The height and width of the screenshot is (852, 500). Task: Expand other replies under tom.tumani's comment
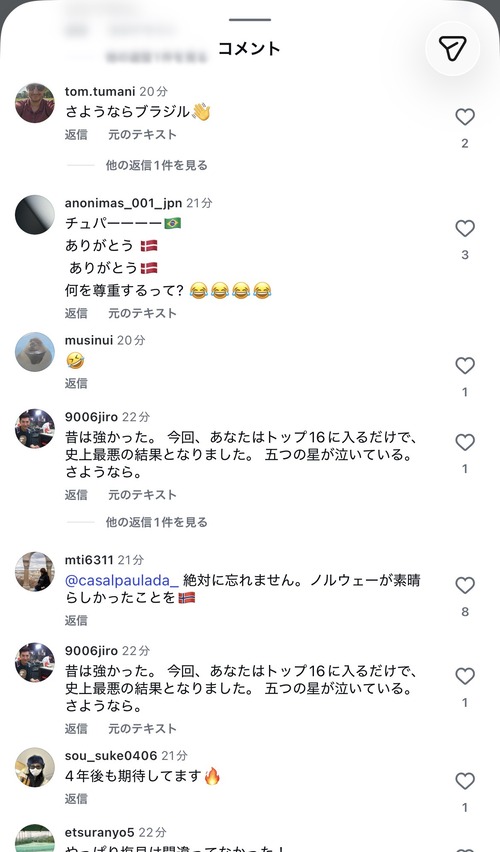pos(157,165)
